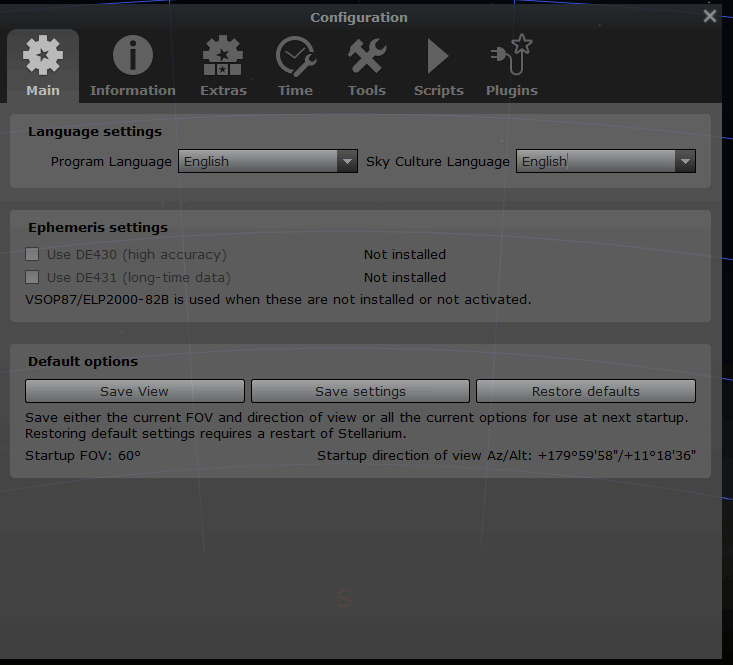733x665 pixels.
Task: Click the 'Language settings' heading
Action: point(95,132)
